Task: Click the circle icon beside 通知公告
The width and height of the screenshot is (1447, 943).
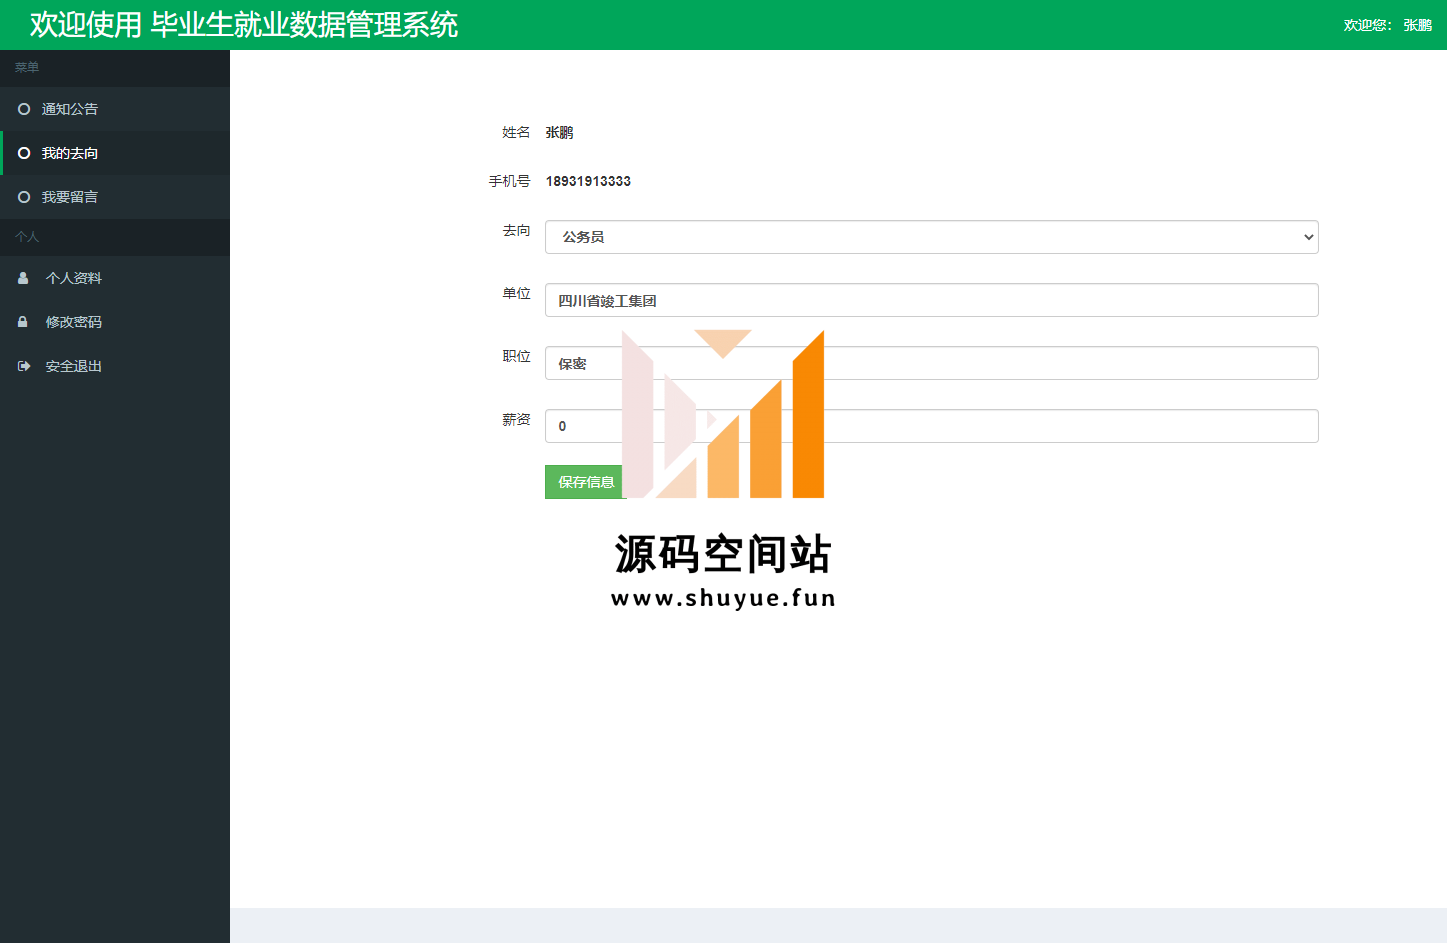Action: coord(24,109)
